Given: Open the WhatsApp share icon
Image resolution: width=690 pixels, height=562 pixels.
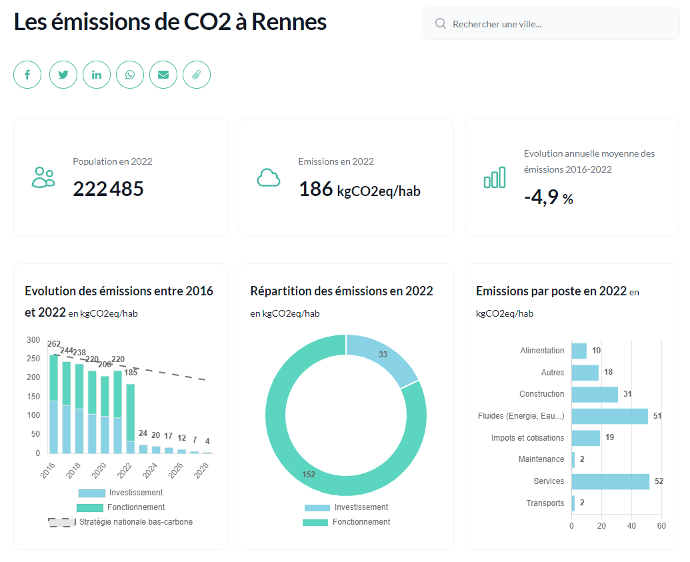Looking at the screenshot, I should click(x=130, y=75).
